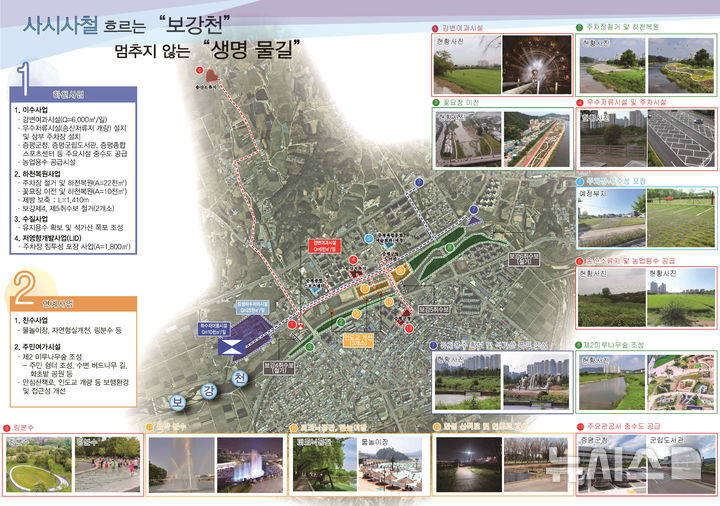Click the '우수저류시설 및 주차시설' panel heading

626,102
